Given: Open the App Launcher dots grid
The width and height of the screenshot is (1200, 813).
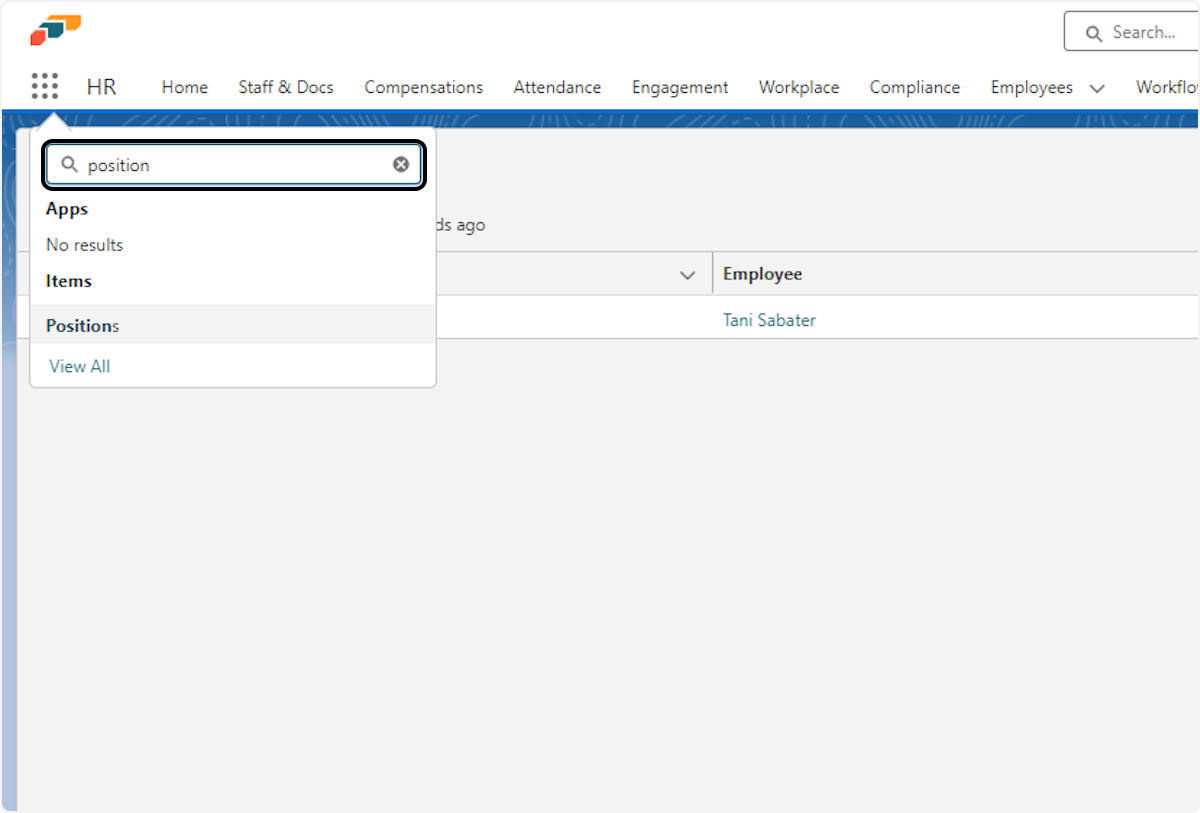Looking at the screenshot, I should (45, 87).
